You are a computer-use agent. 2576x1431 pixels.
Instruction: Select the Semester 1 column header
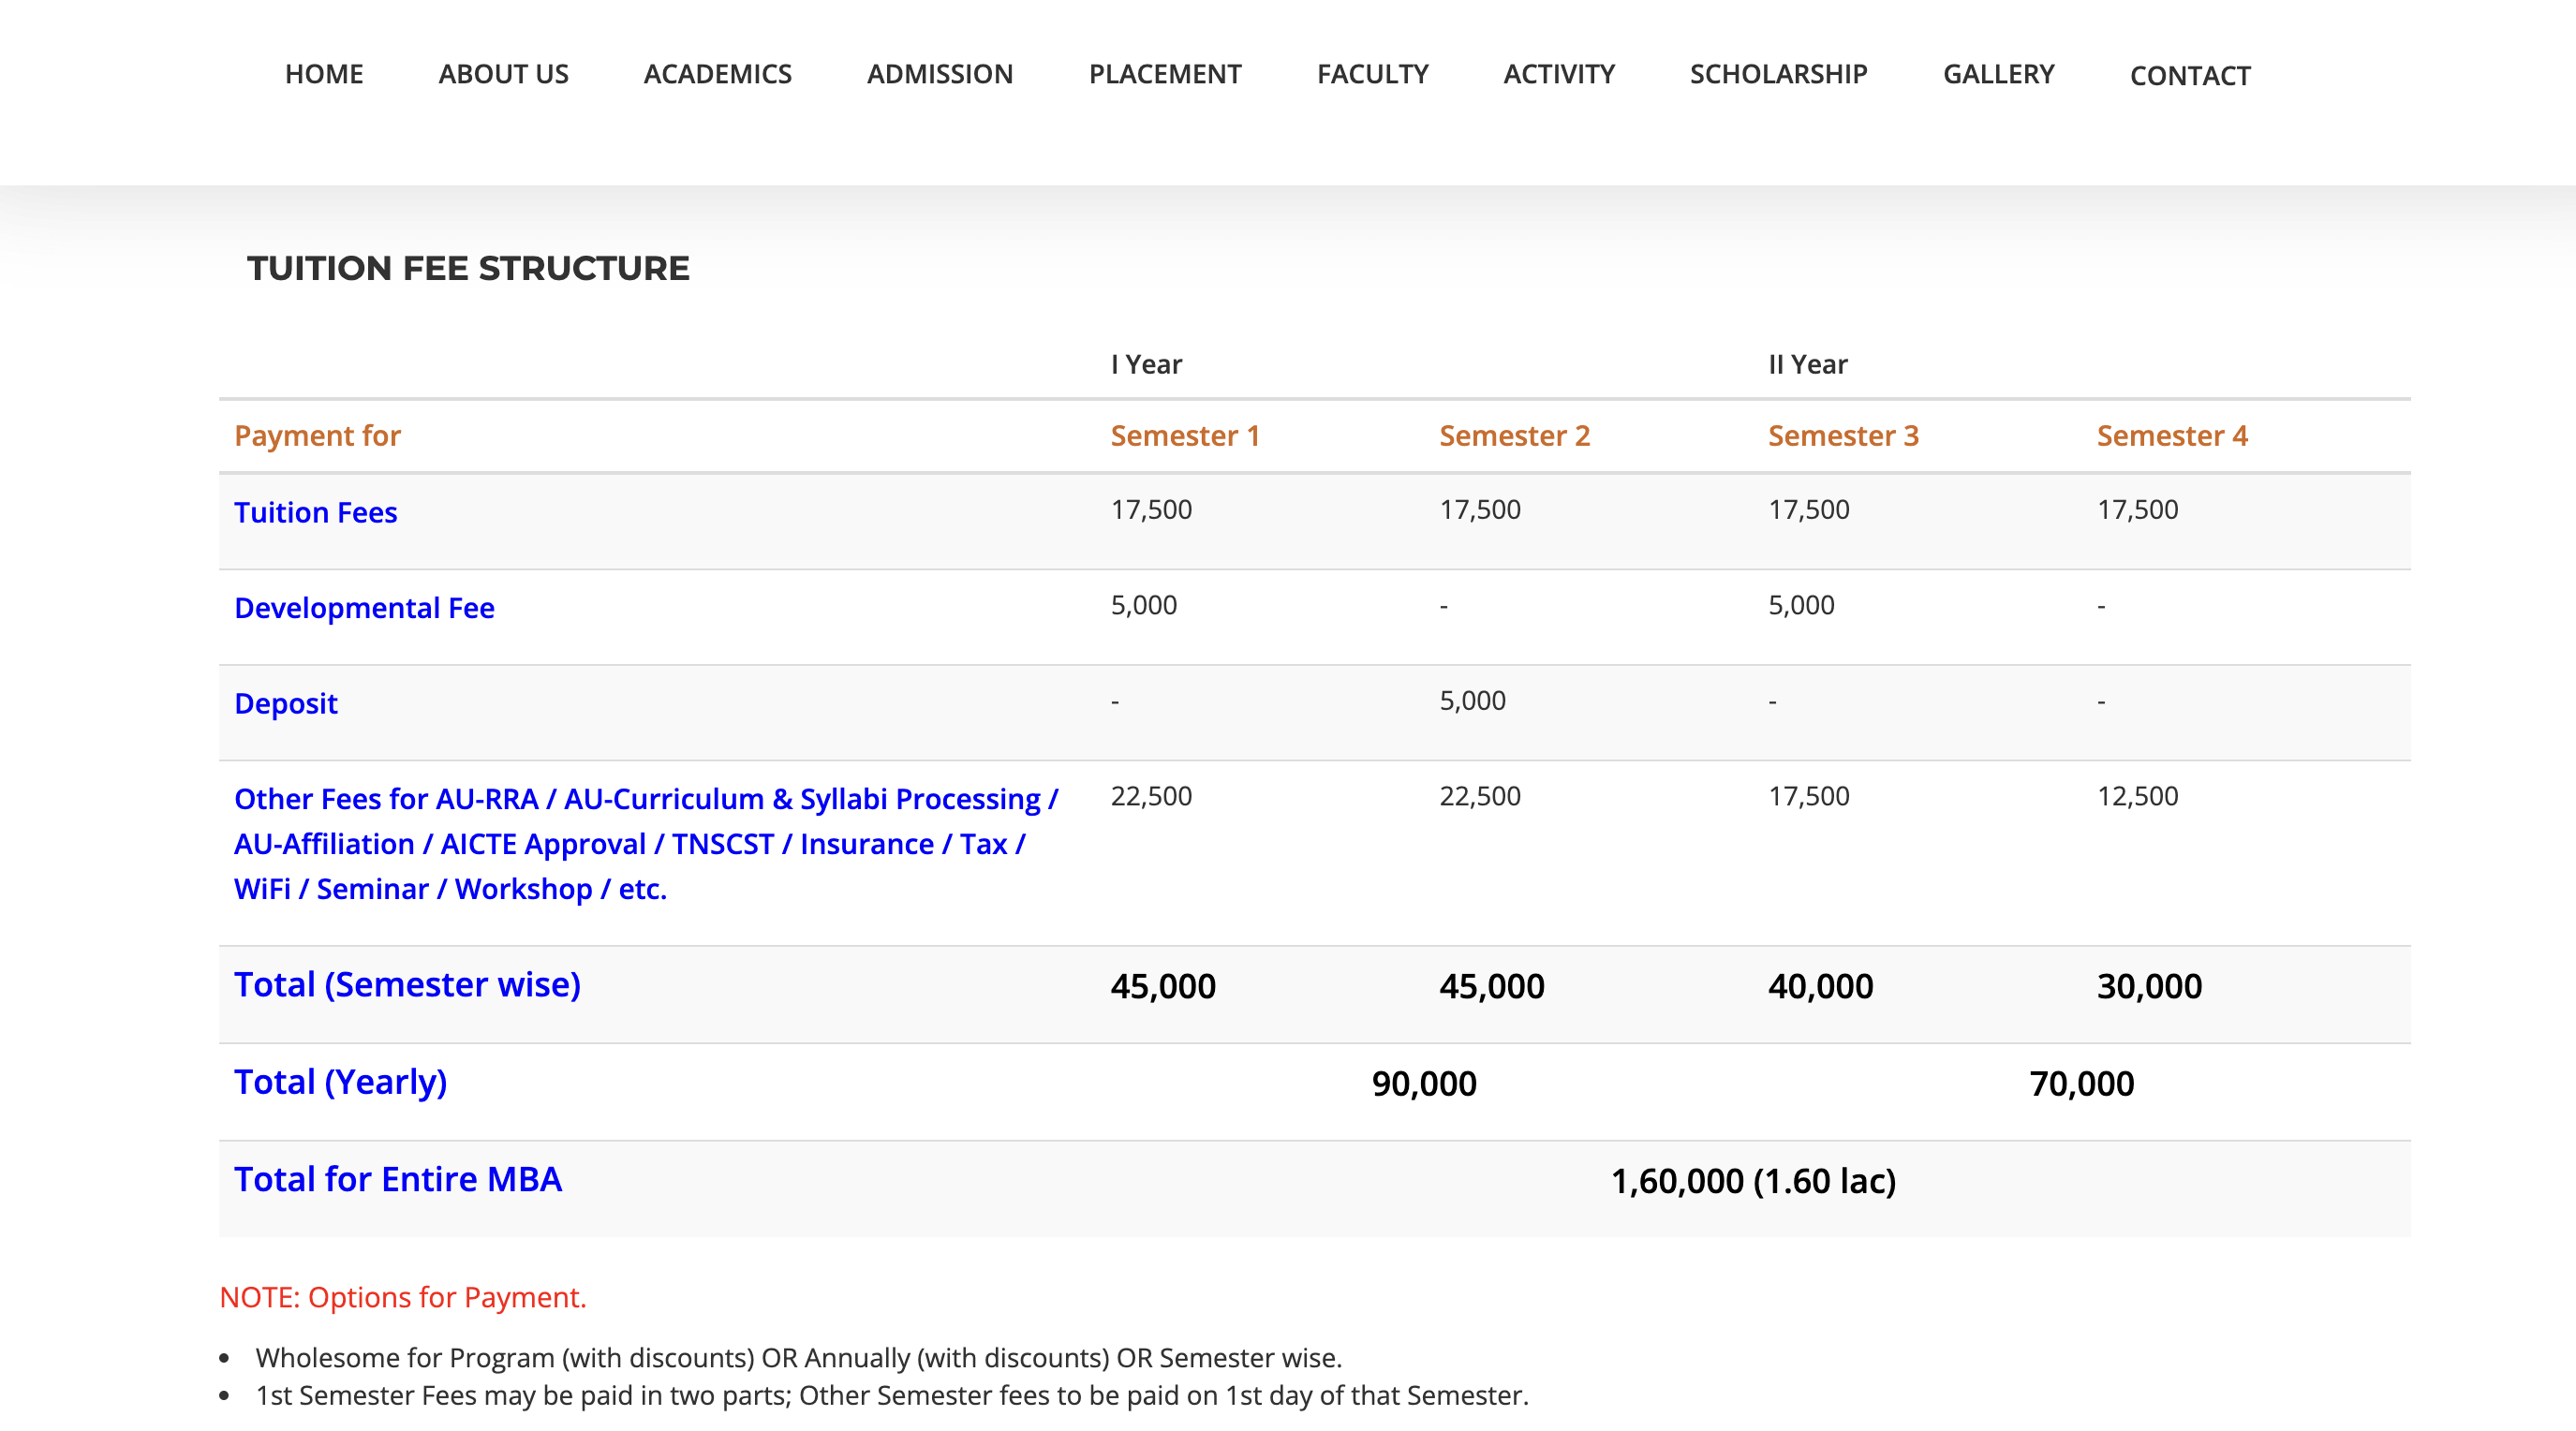tap(1185, 435)
